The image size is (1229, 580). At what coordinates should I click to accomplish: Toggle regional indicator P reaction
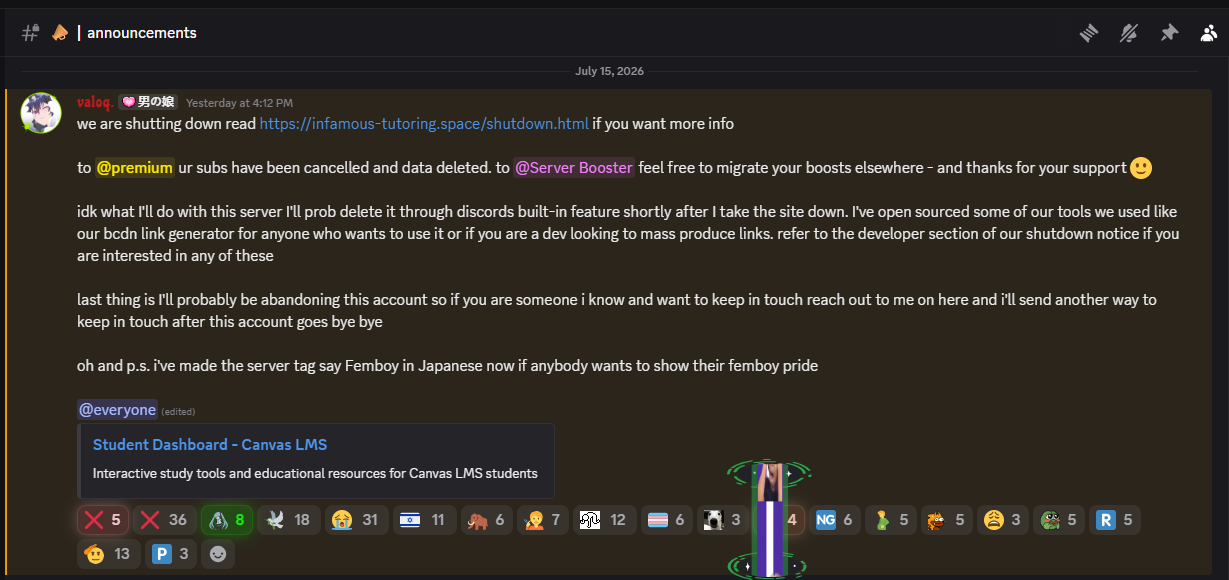tap(171, 554)
